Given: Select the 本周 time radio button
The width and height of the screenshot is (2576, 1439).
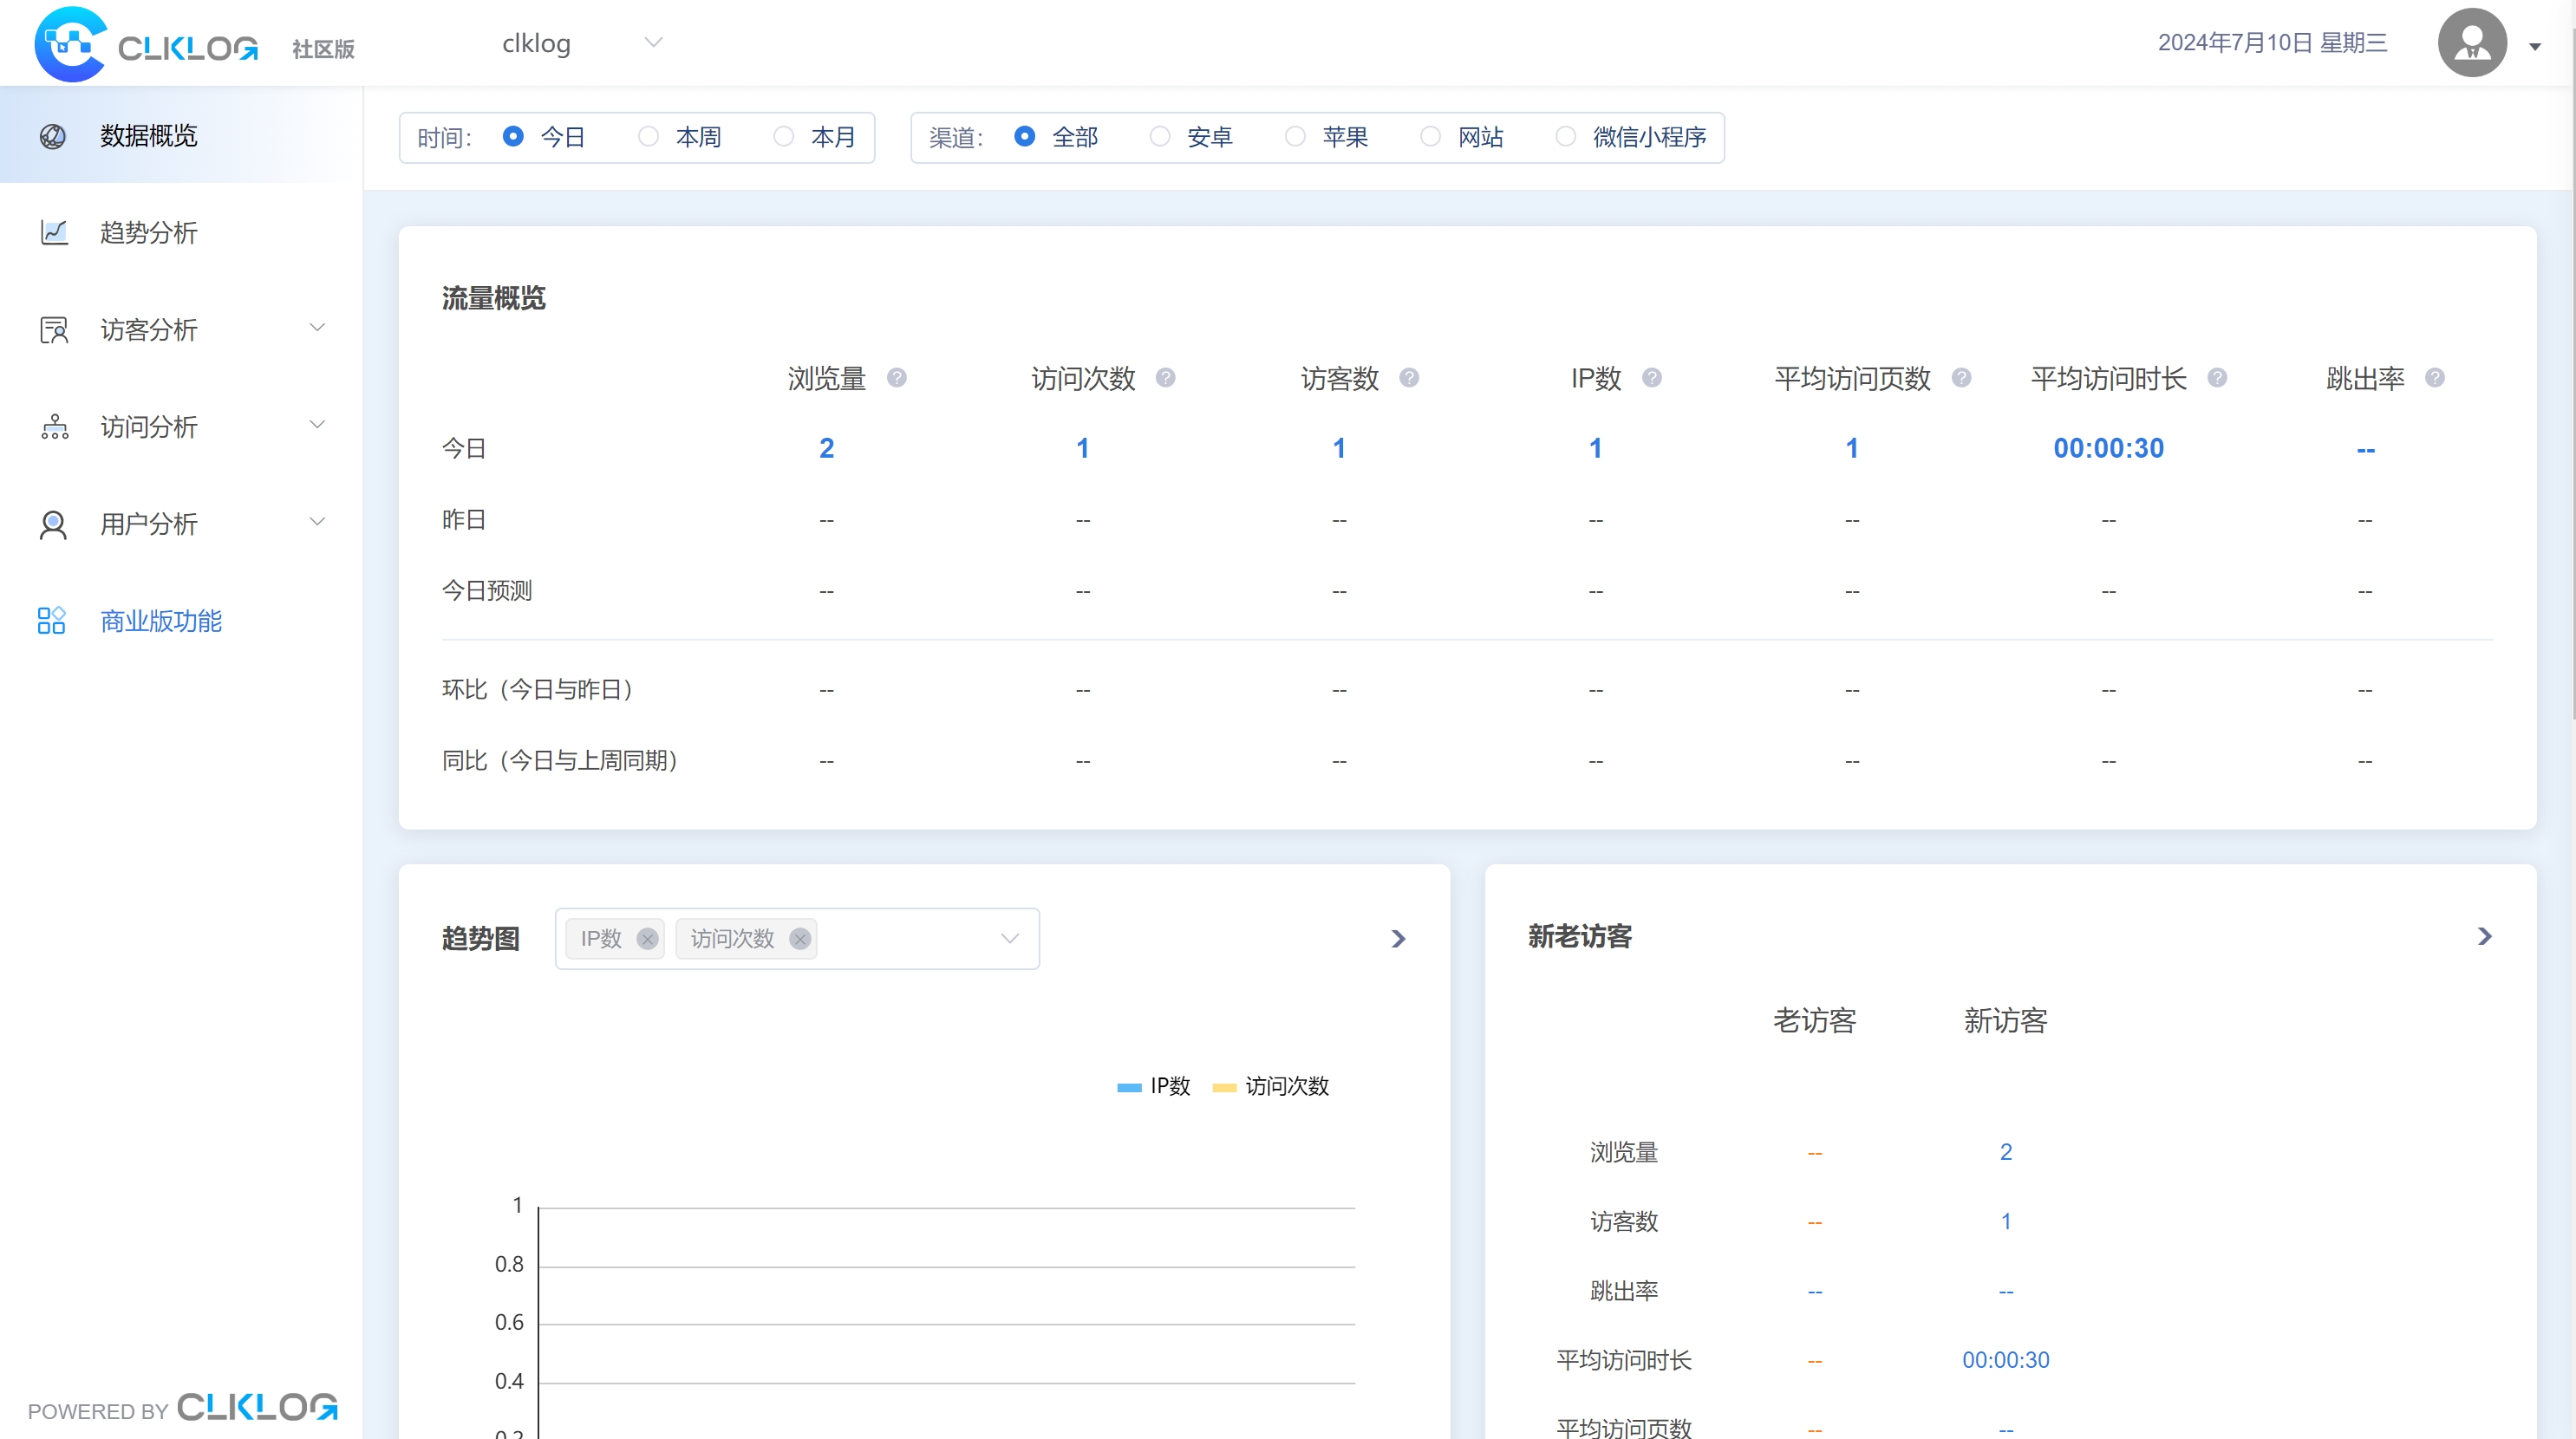Looking at the screenshot, I should click(x=649, y=137).
